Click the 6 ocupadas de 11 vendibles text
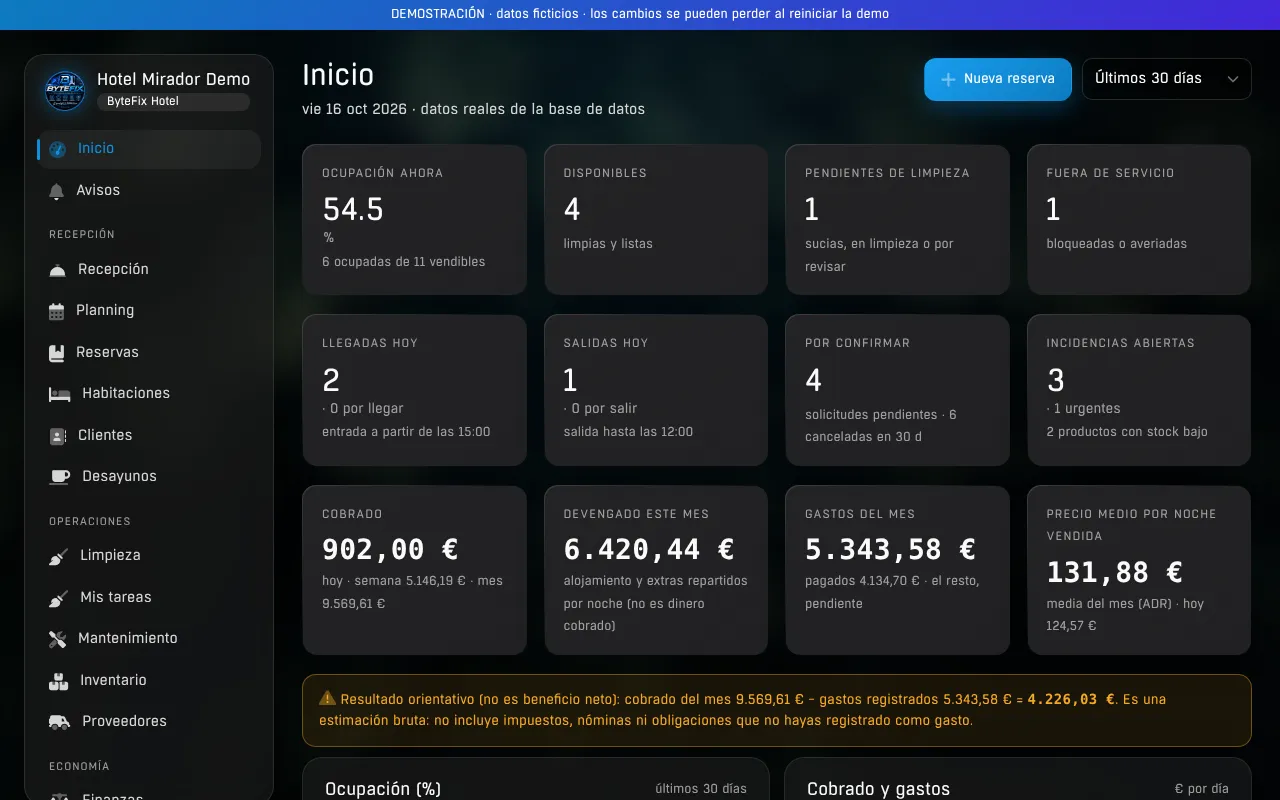 [x=403, y=262]
